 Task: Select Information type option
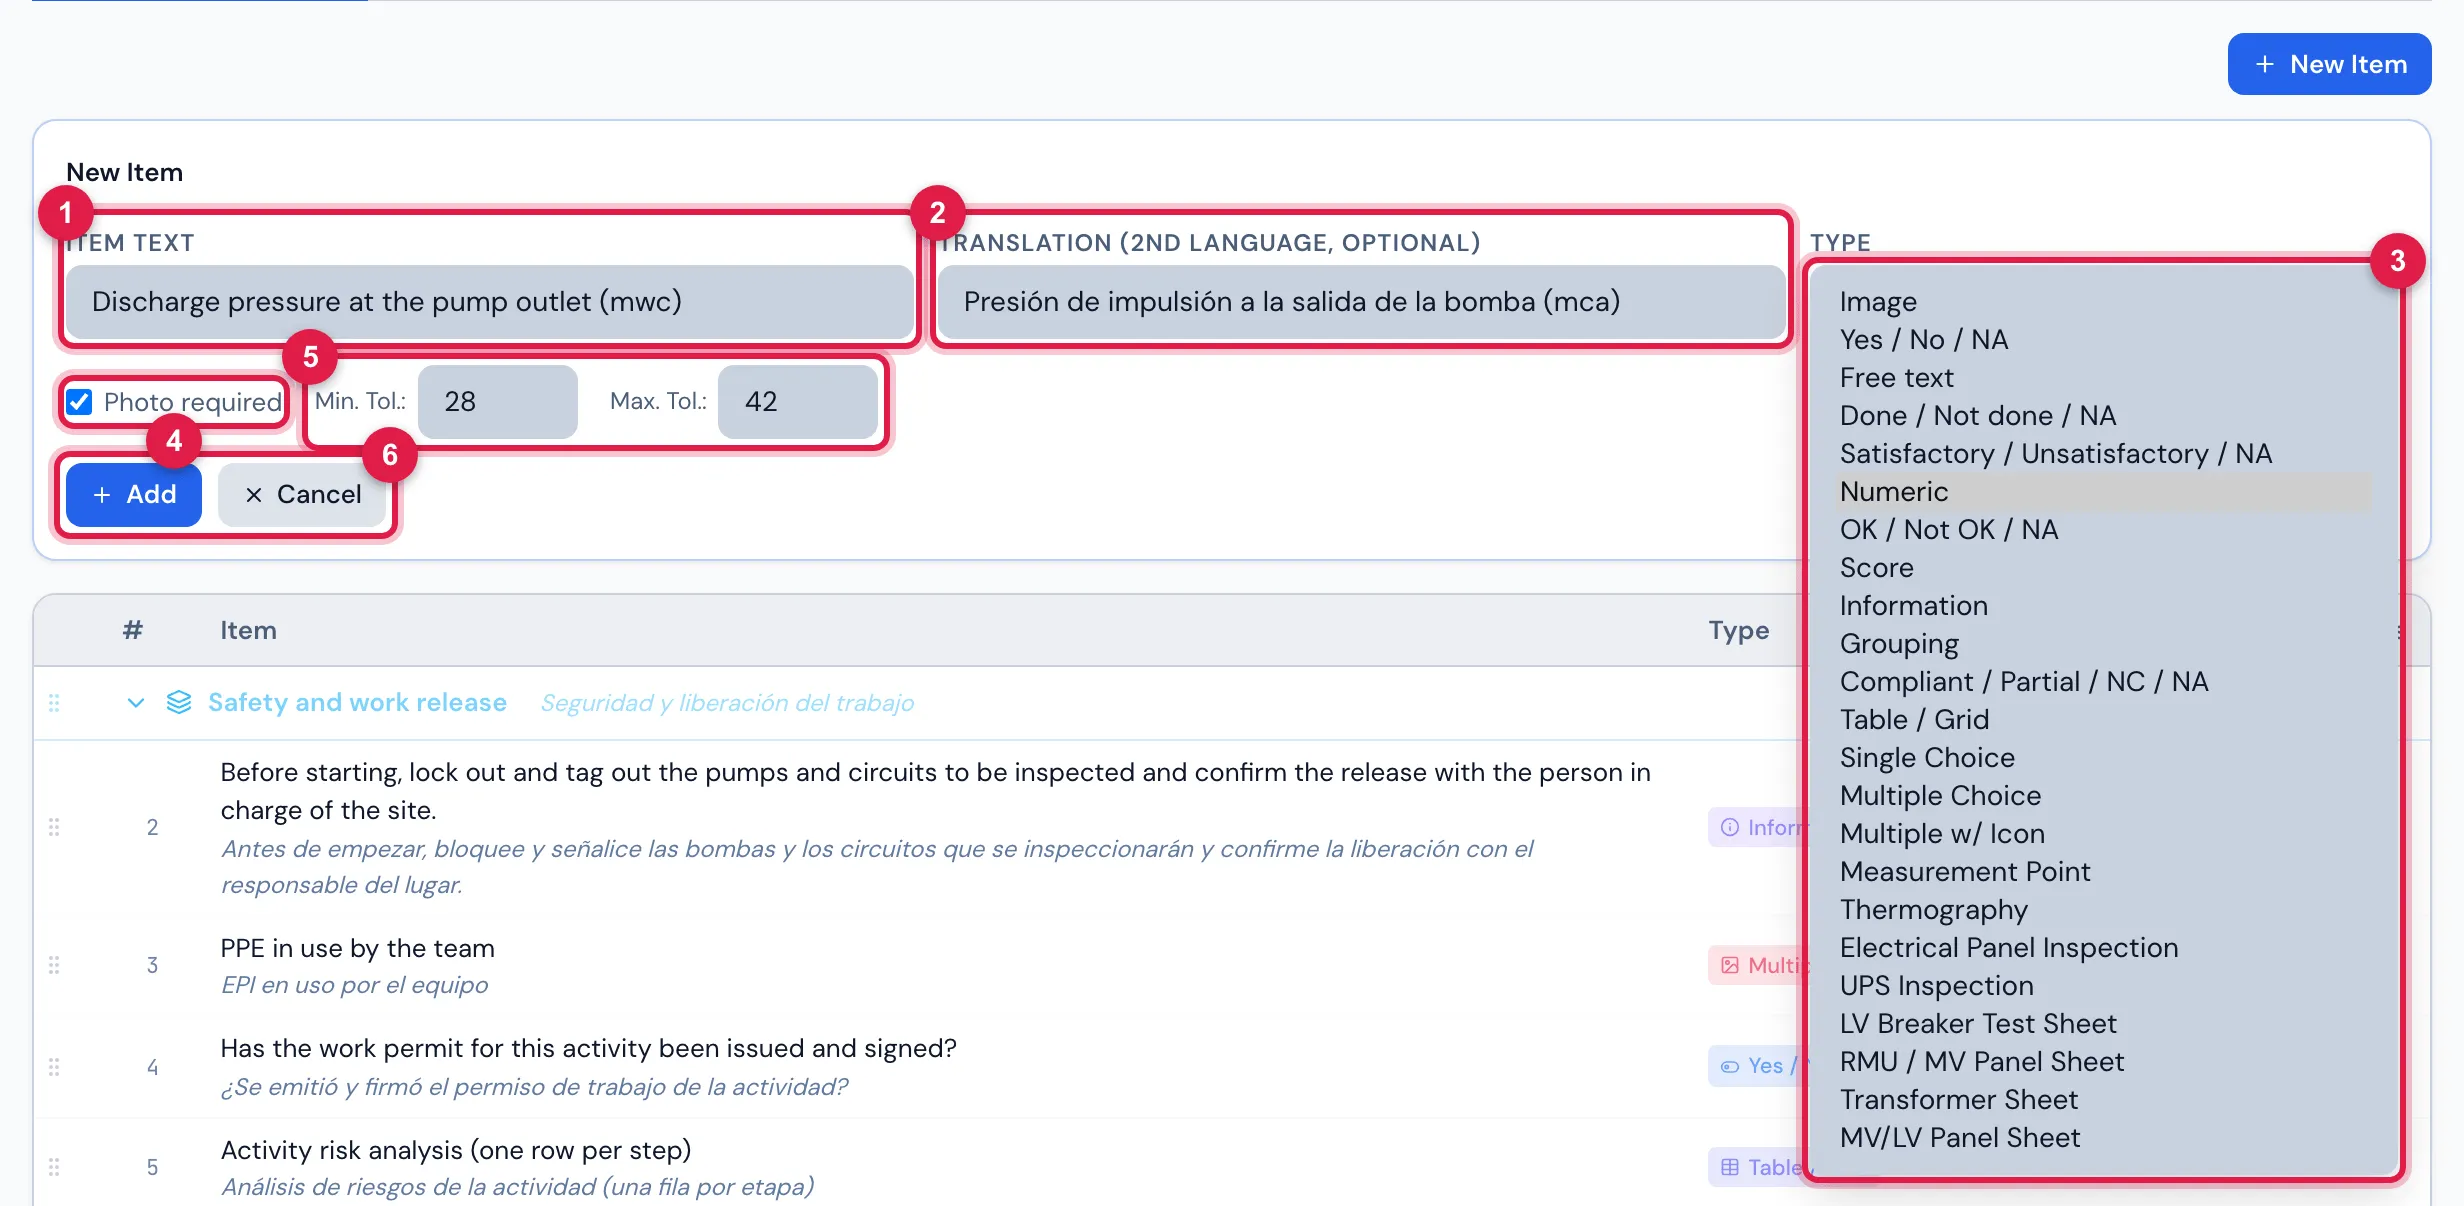tap(2105, 606)
